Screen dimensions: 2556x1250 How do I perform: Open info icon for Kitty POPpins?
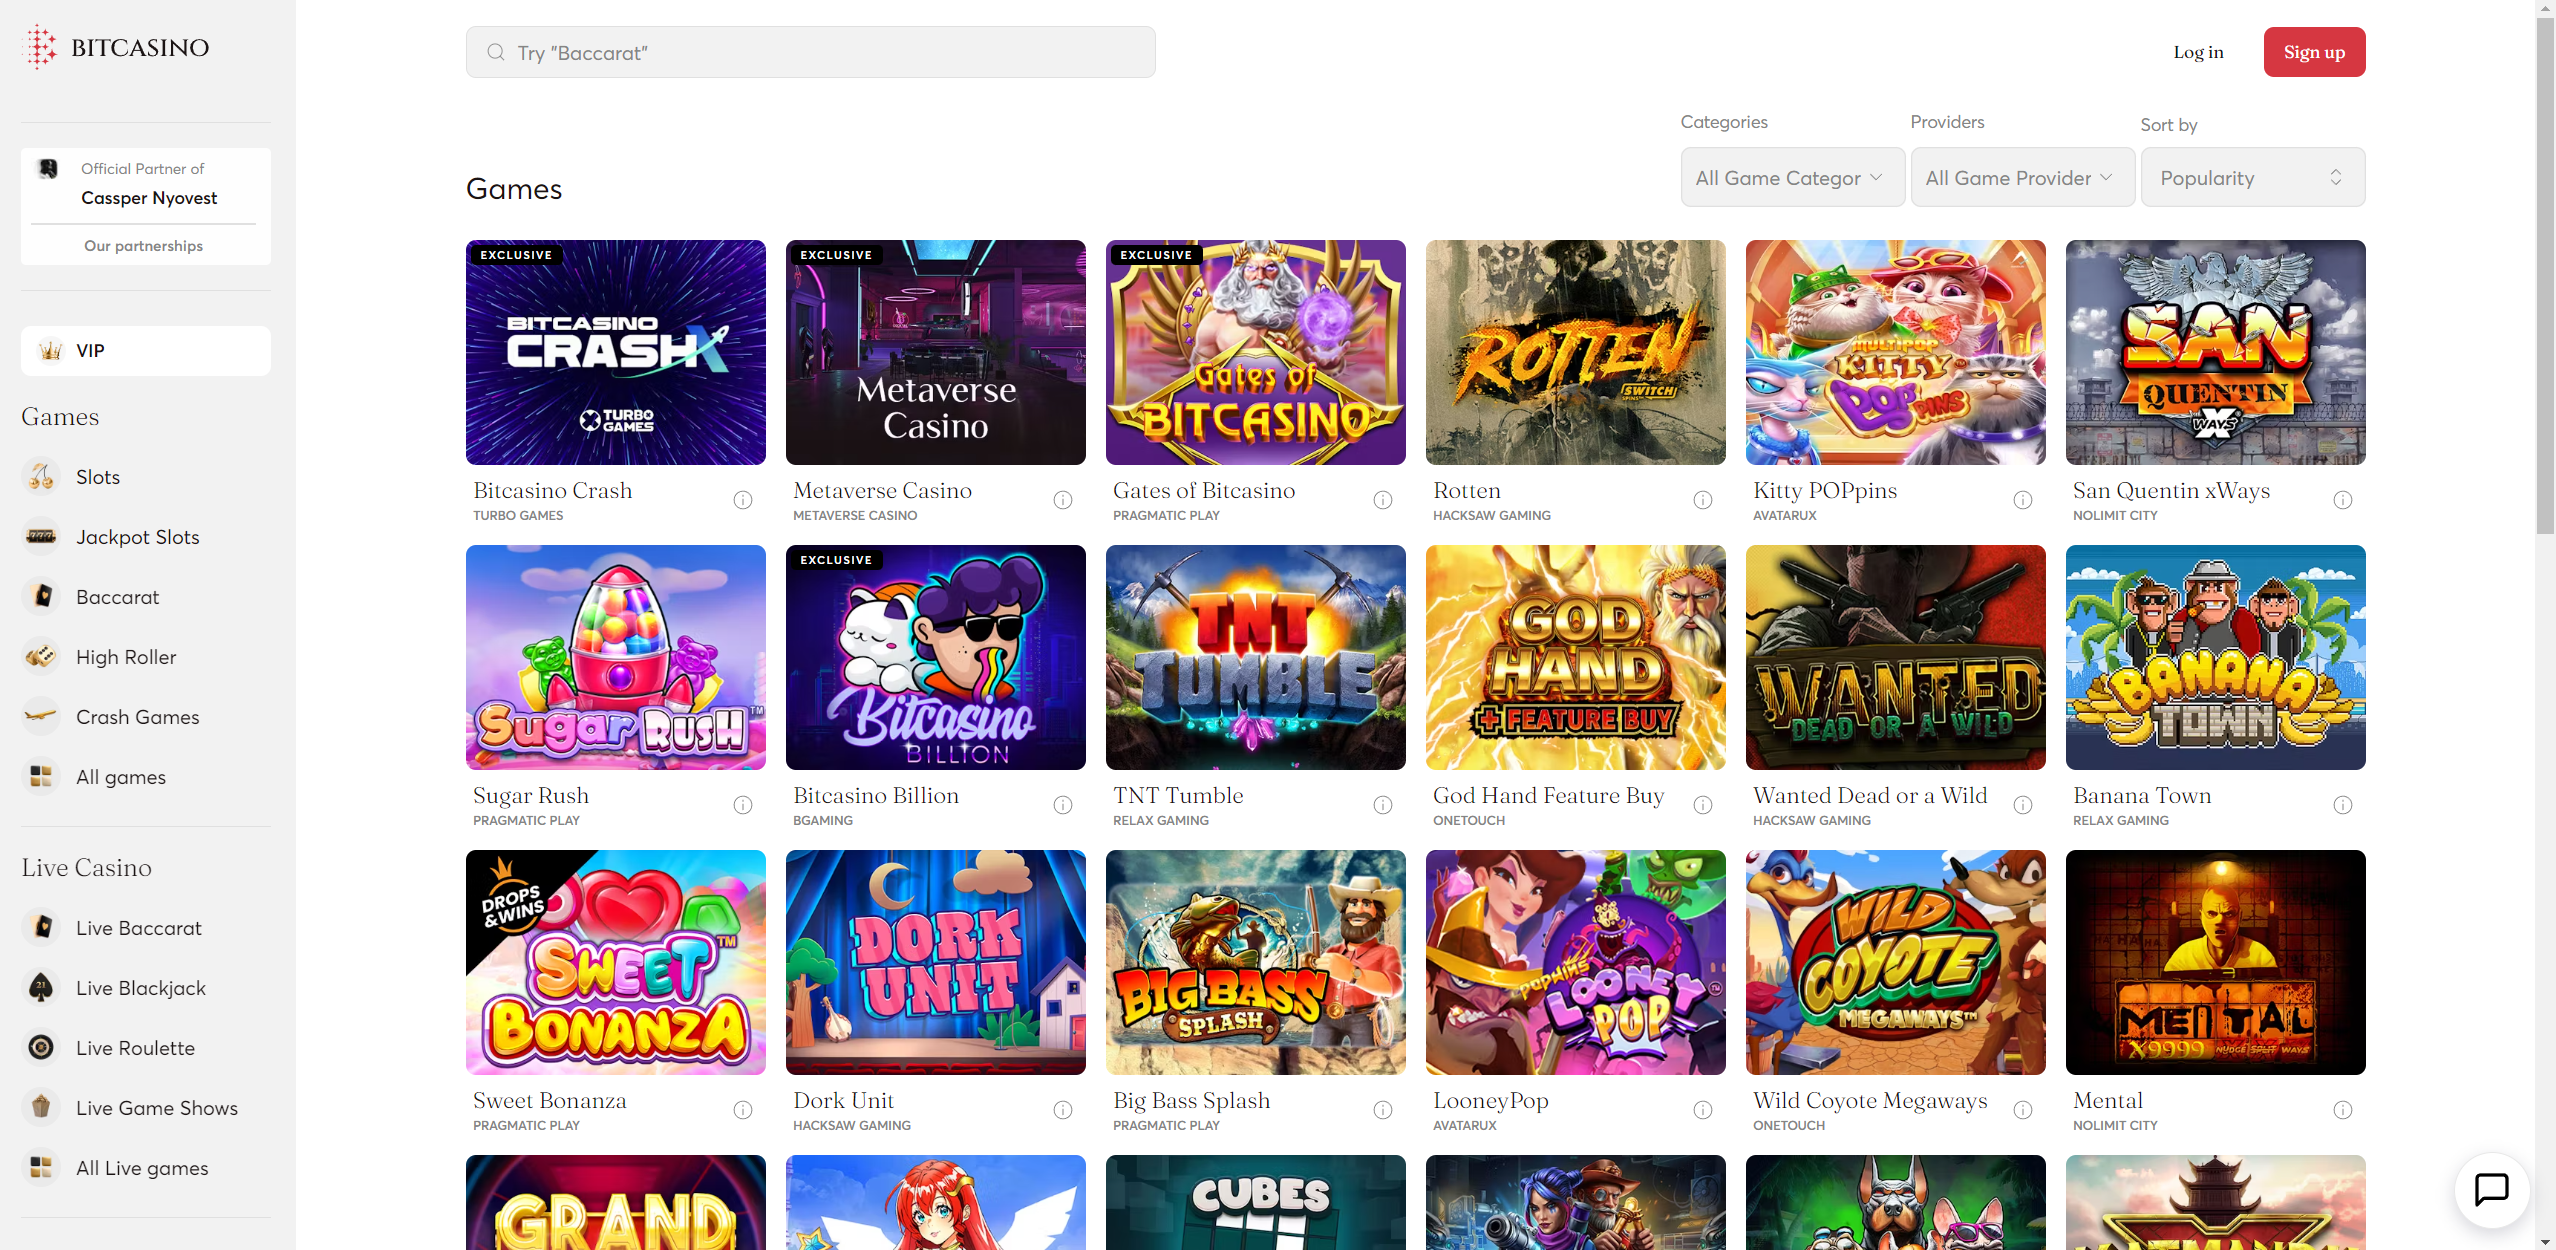[2023, 500]
